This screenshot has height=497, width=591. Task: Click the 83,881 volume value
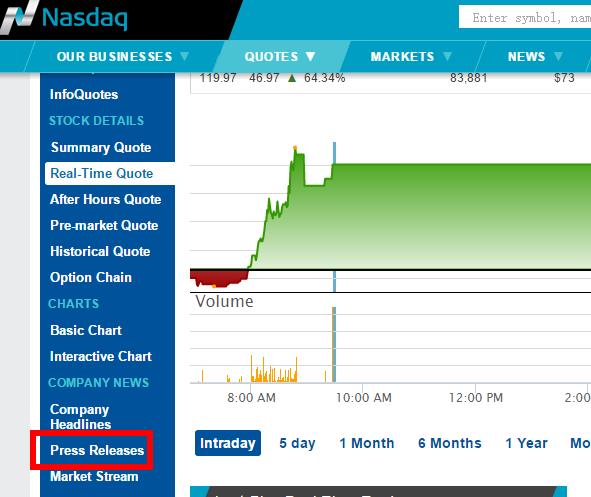point(469,78)
